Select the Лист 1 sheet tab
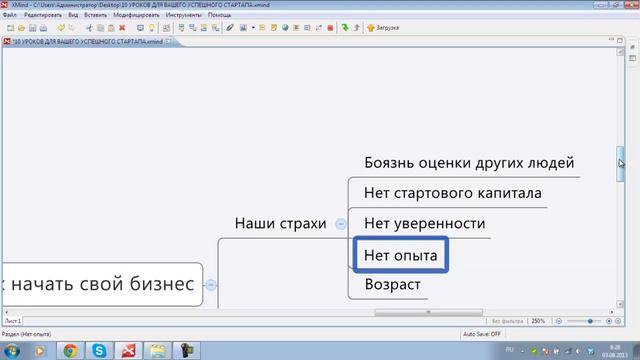 [x=13, y=321]
